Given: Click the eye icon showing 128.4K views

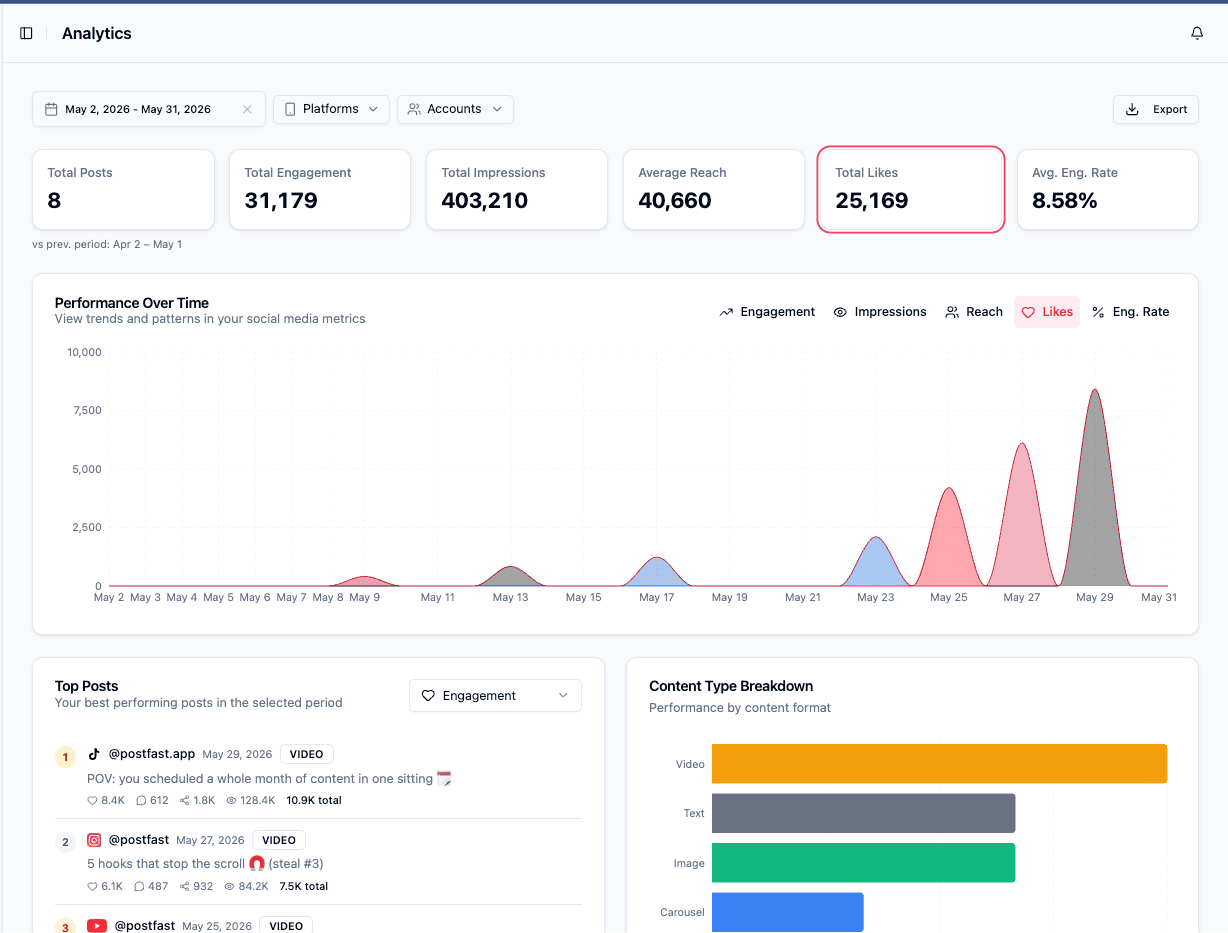Looking at the screenshot, I should [x=231, y=800].
